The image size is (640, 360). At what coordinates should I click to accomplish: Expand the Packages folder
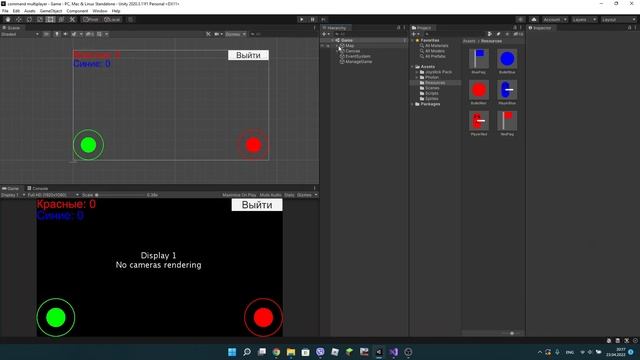pyautogui.click(x=413, y=104)
